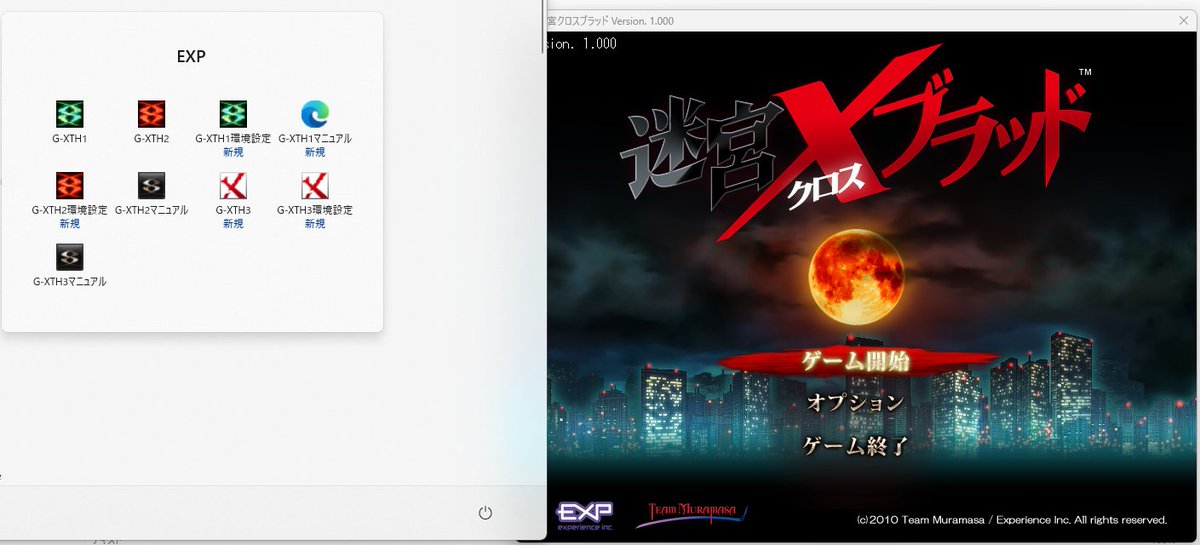This screenshot has width=1200, height=545.
Task: Launch the G-XTH3 game icon
Action: coord(233,186)
